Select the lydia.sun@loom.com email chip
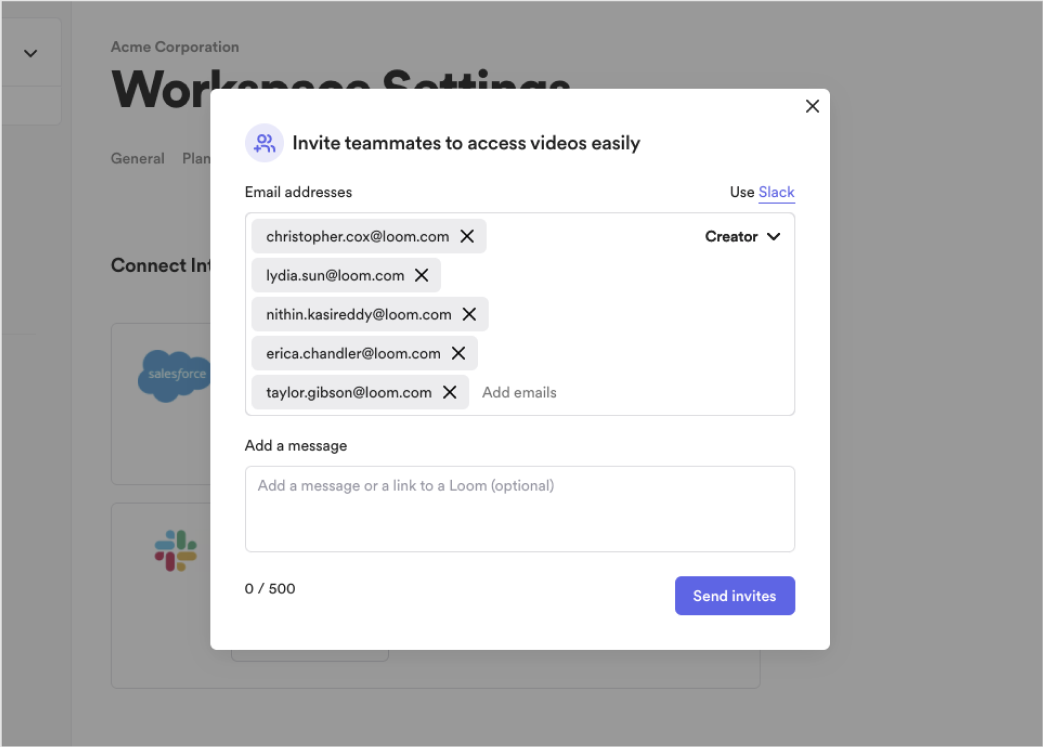 [335, 276]
